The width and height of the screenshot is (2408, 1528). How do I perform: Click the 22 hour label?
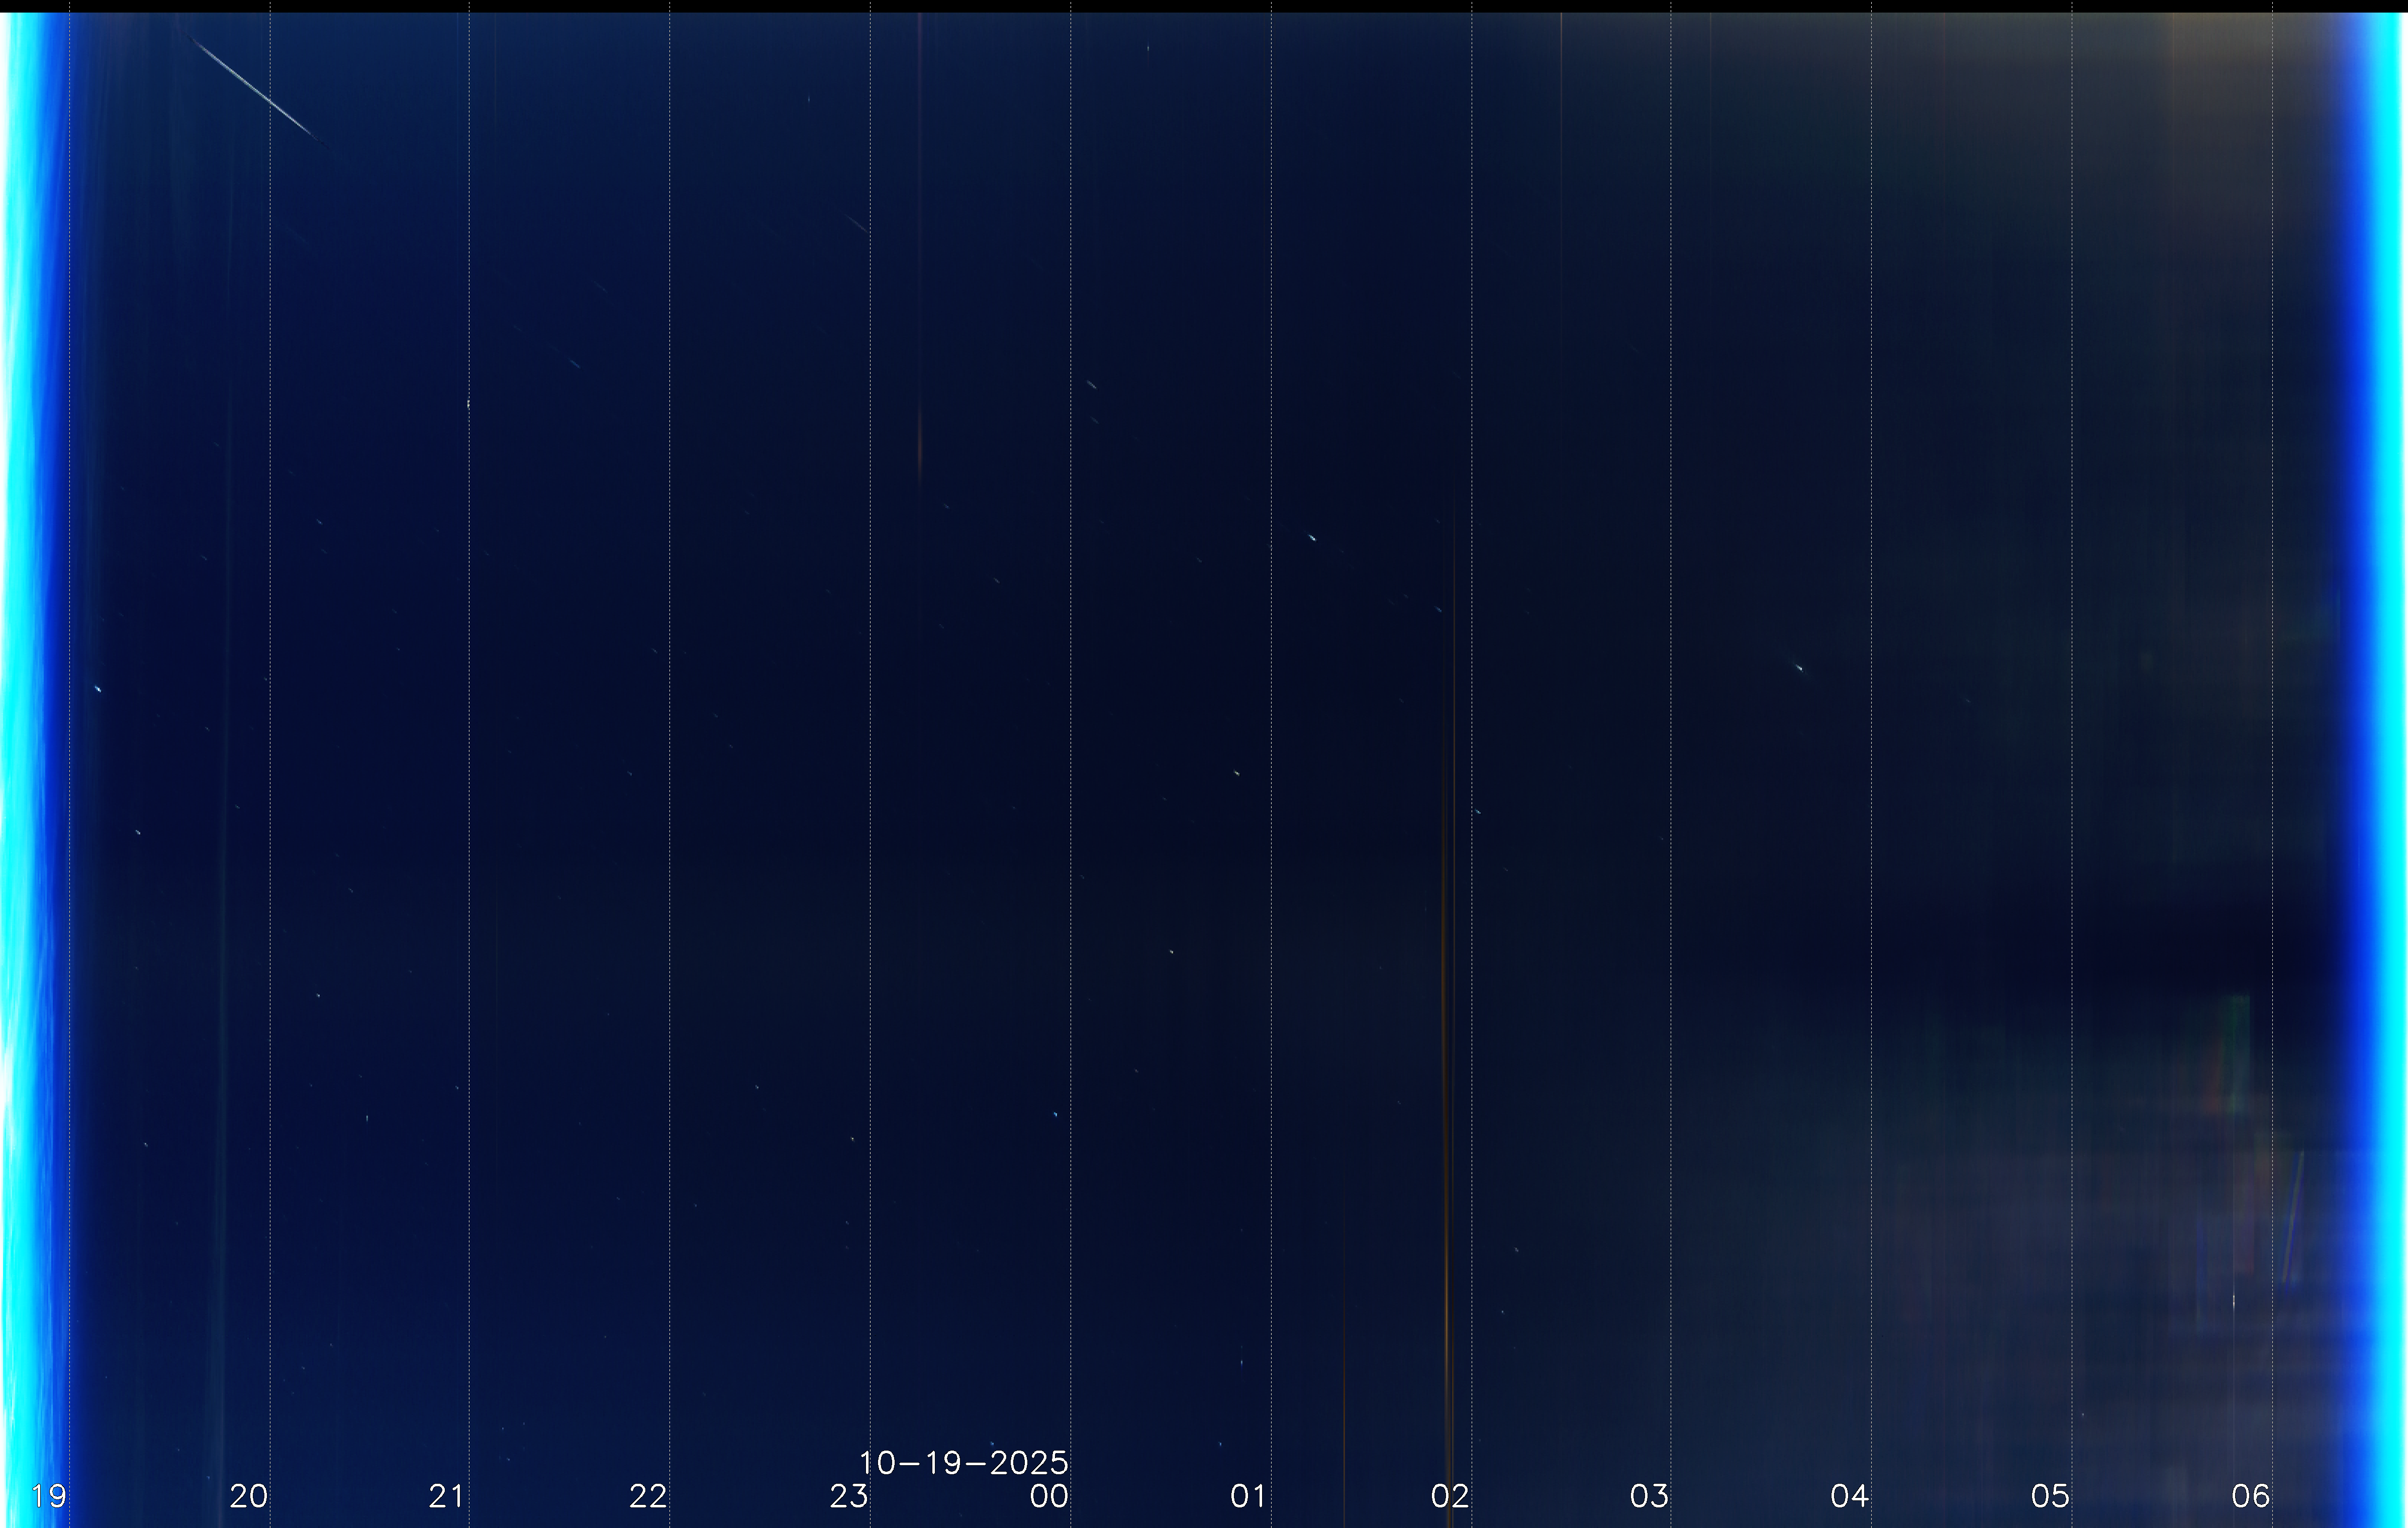648,1496
